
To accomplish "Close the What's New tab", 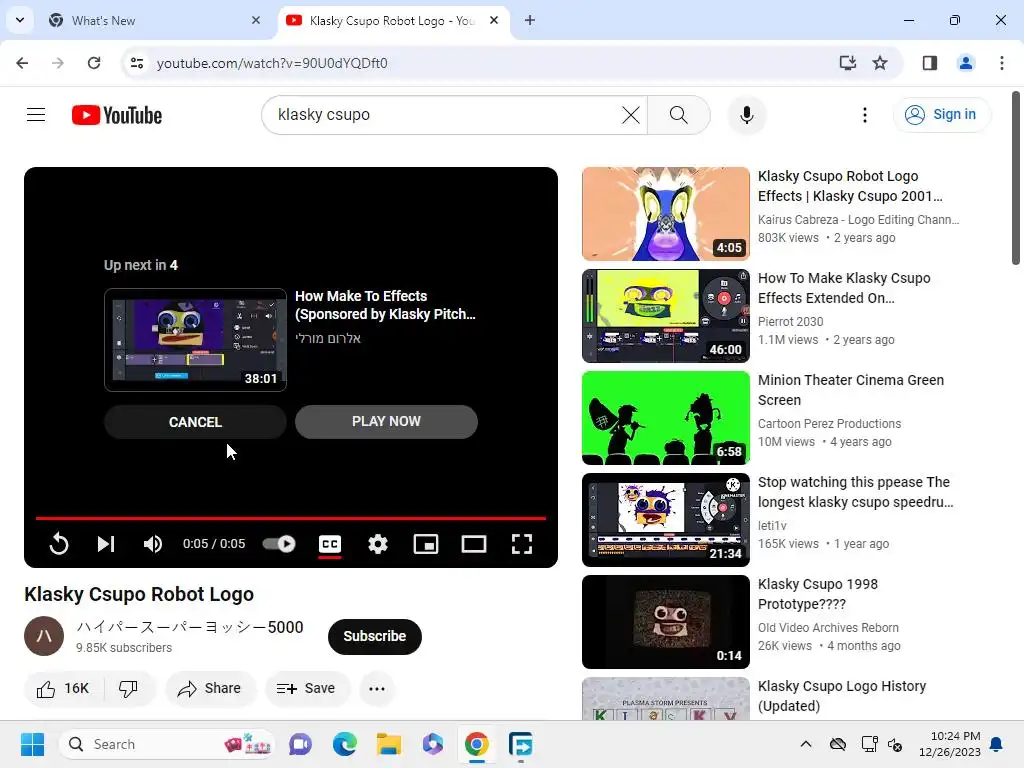I will (x=256, y=20).
